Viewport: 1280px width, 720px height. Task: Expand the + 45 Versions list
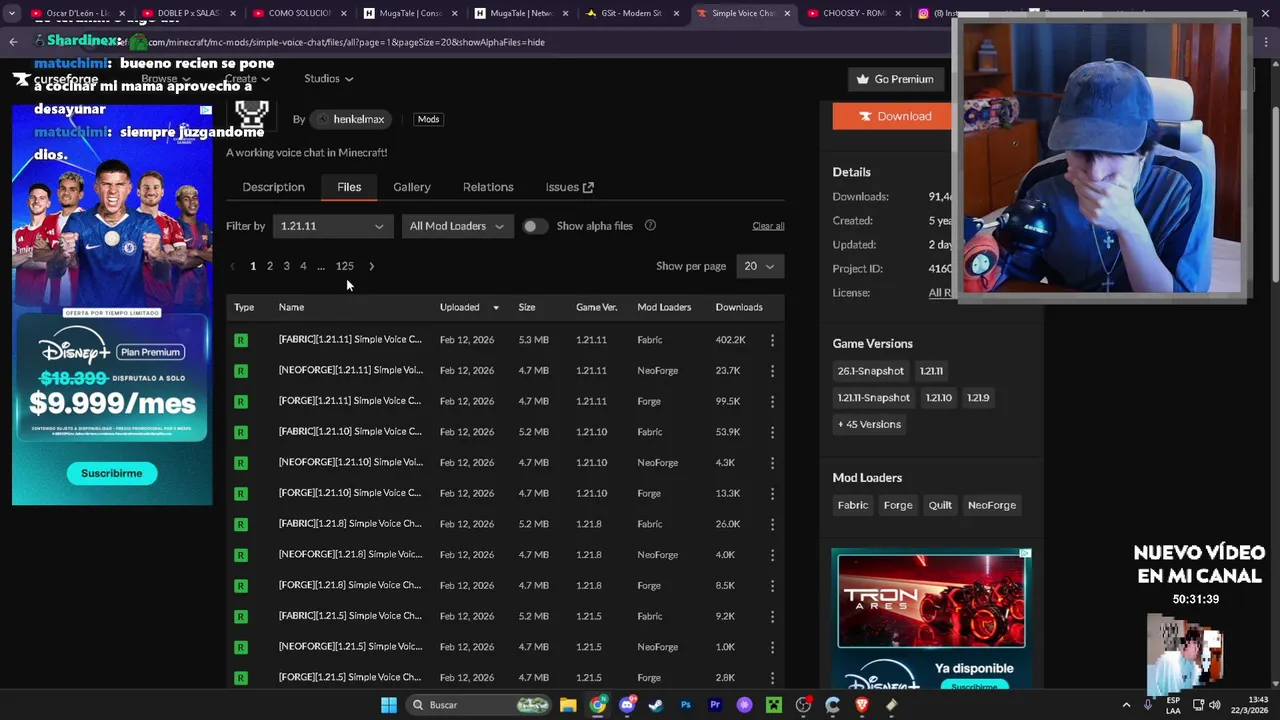tap(870, 424)
